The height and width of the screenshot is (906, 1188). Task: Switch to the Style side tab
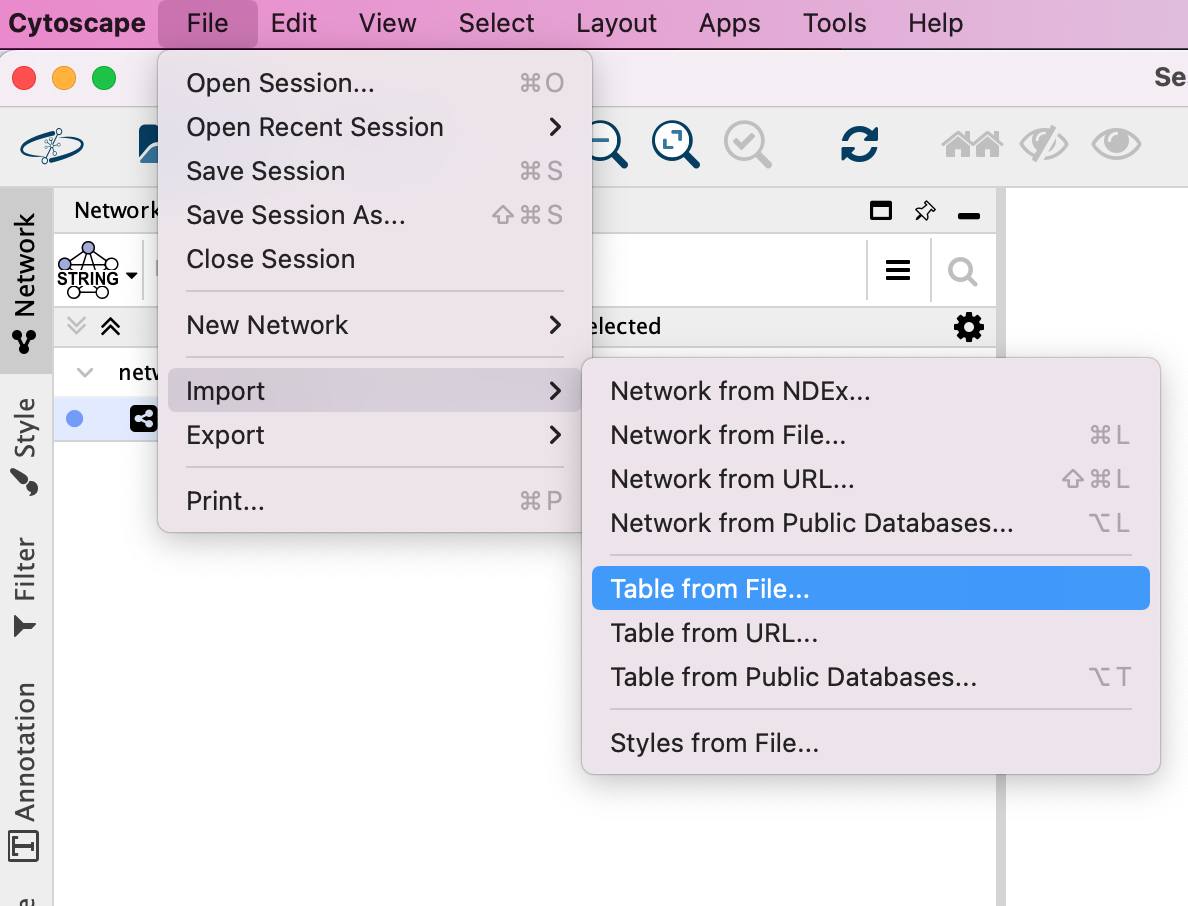[25, 444]
